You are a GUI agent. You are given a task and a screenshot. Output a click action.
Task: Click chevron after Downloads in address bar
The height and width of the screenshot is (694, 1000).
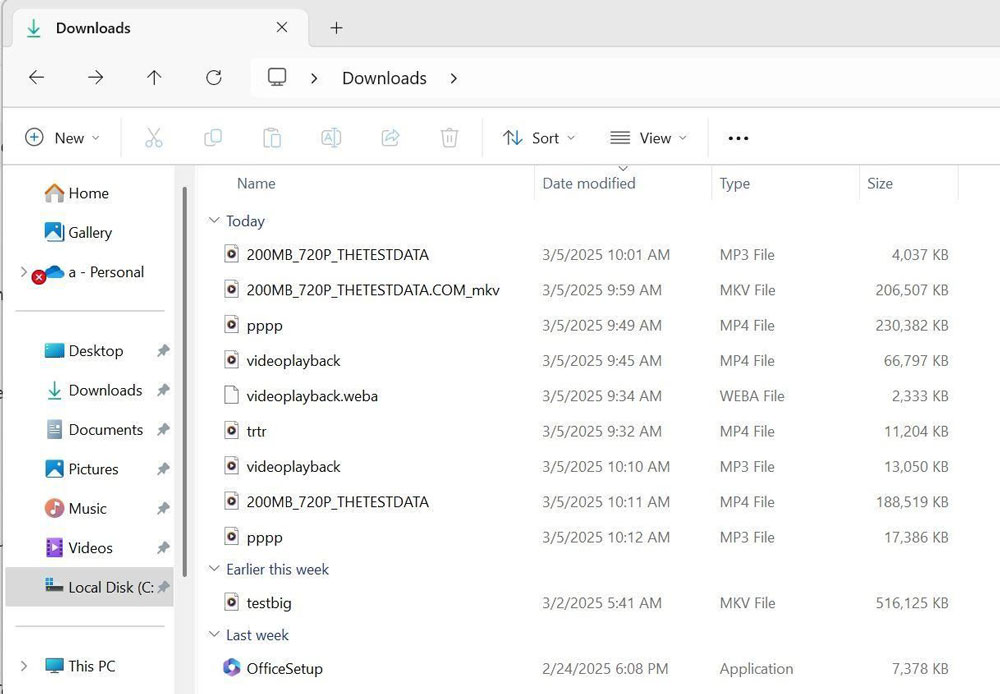pyautogui.click(x=453, y=78)
